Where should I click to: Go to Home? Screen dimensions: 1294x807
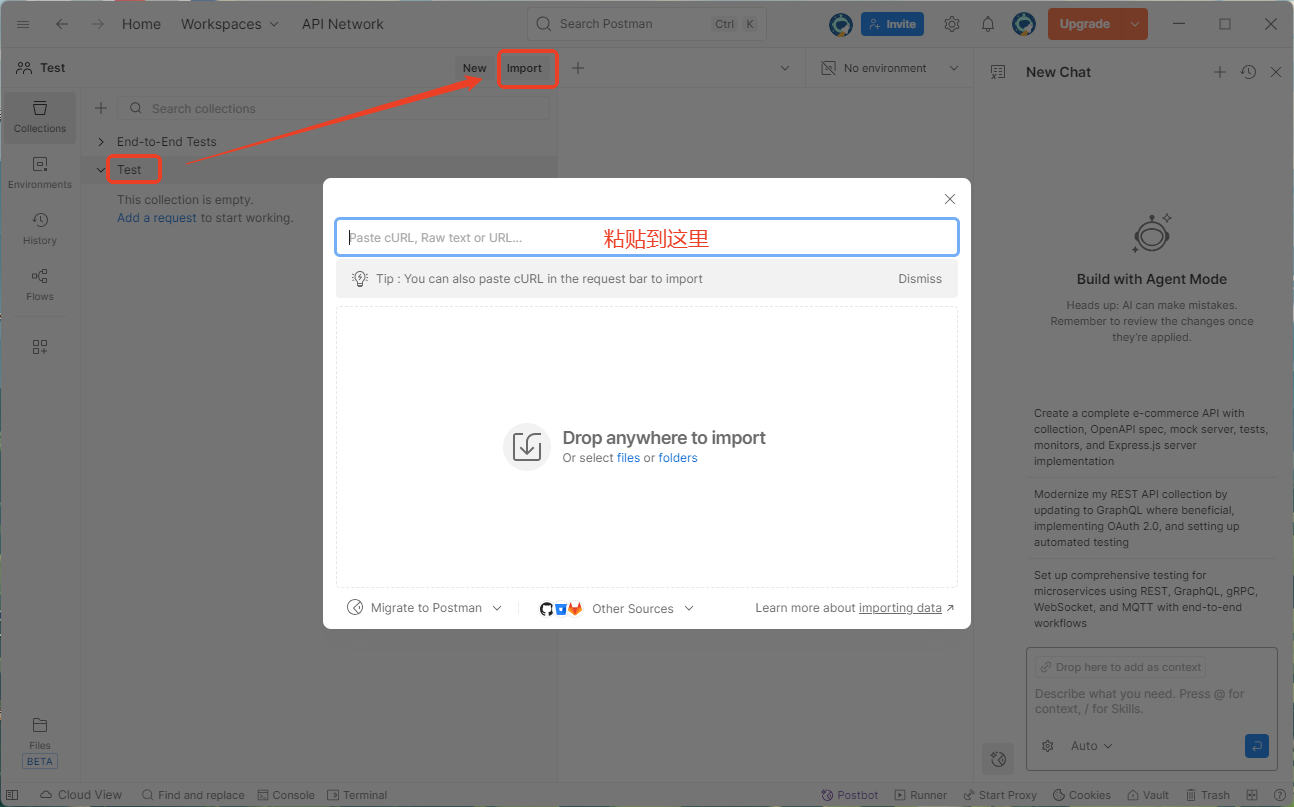(141, 24)
